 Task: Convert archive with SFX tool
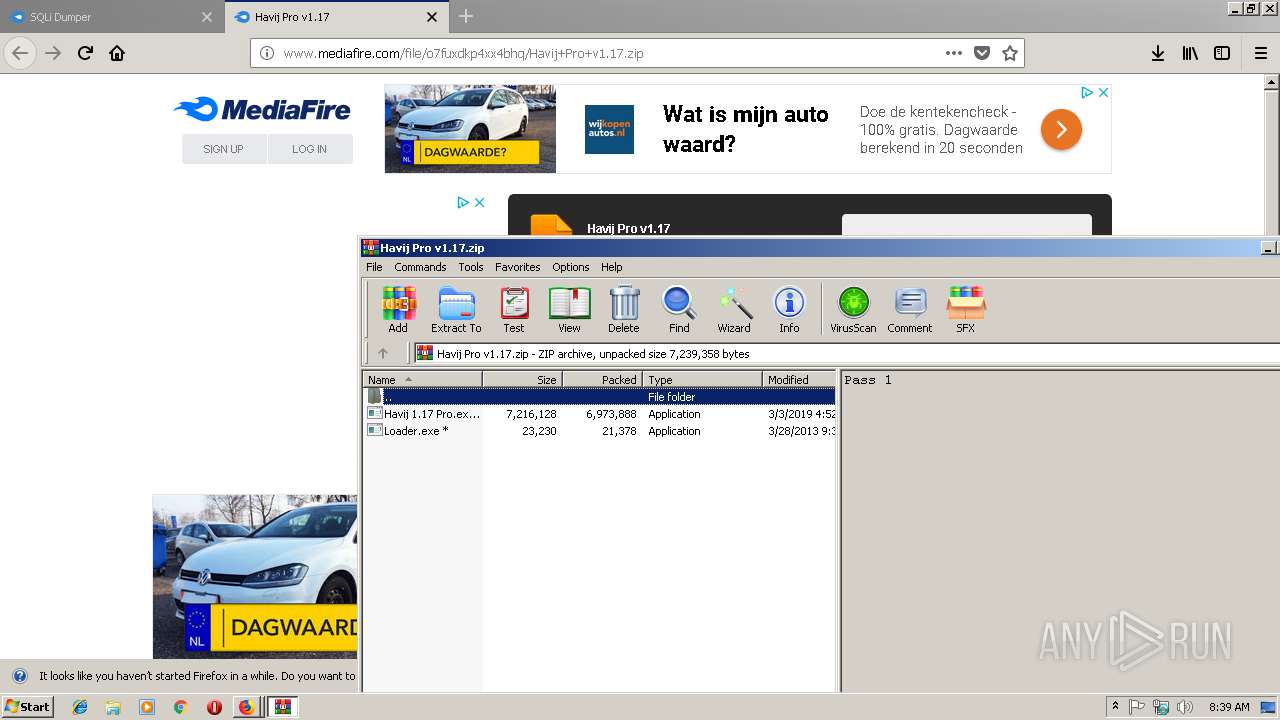965,309
